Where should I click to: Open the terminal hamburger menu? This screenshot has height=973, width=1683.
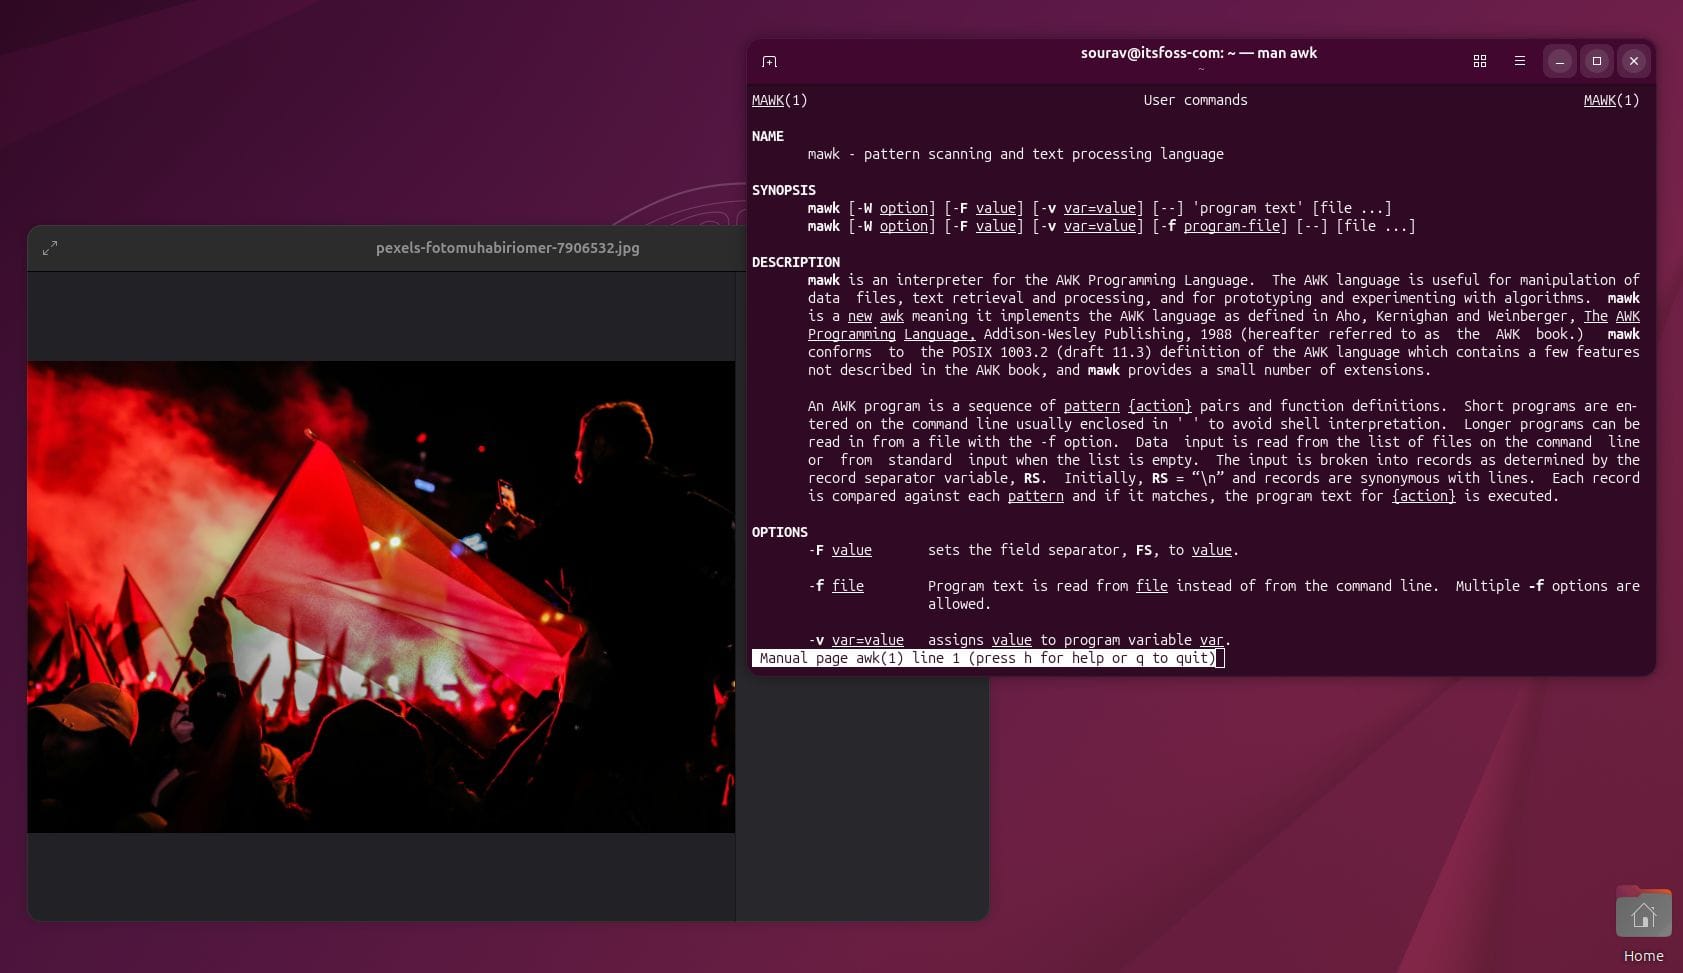pyautogui.click(x=1518, y=61)
